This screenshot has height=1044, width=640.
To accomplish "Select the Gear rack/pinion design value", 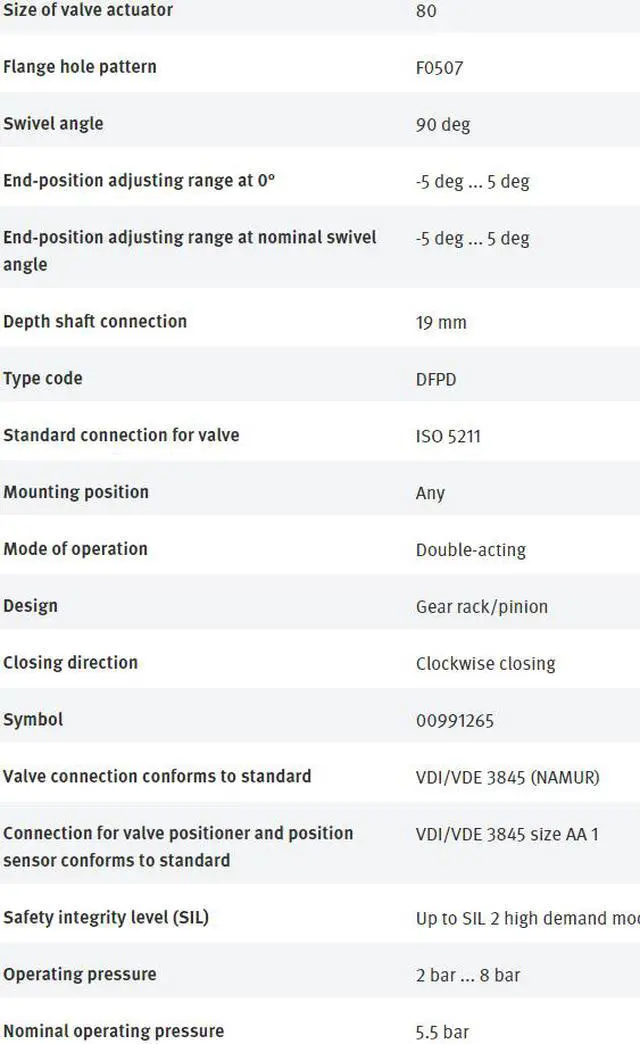I will (x=482, y=607).
